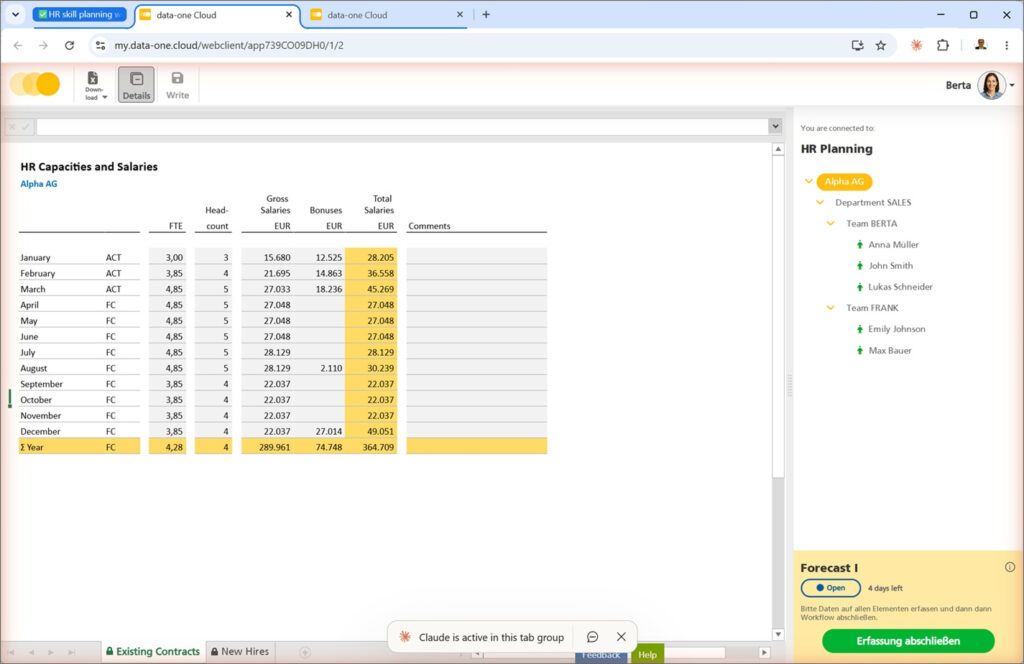
Task: Click the install app icon in address bar
Action: (x=857, y=45)
